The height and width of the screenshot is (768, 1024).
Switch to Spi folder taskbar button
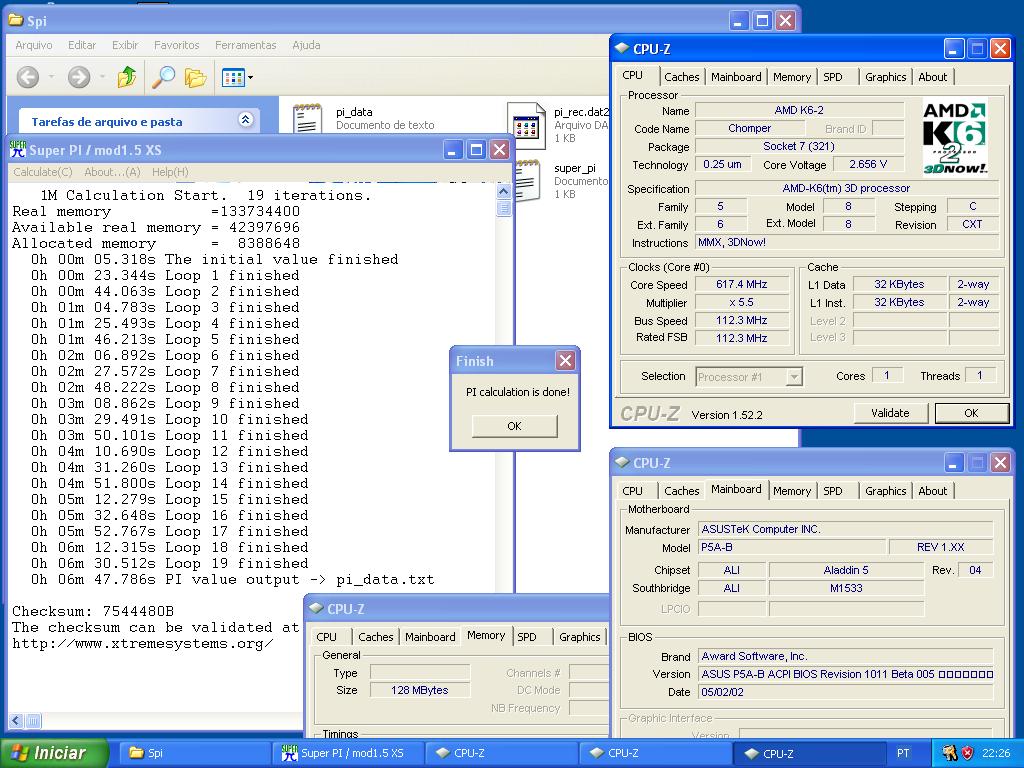pyautogui.click(x=197, y=753)
